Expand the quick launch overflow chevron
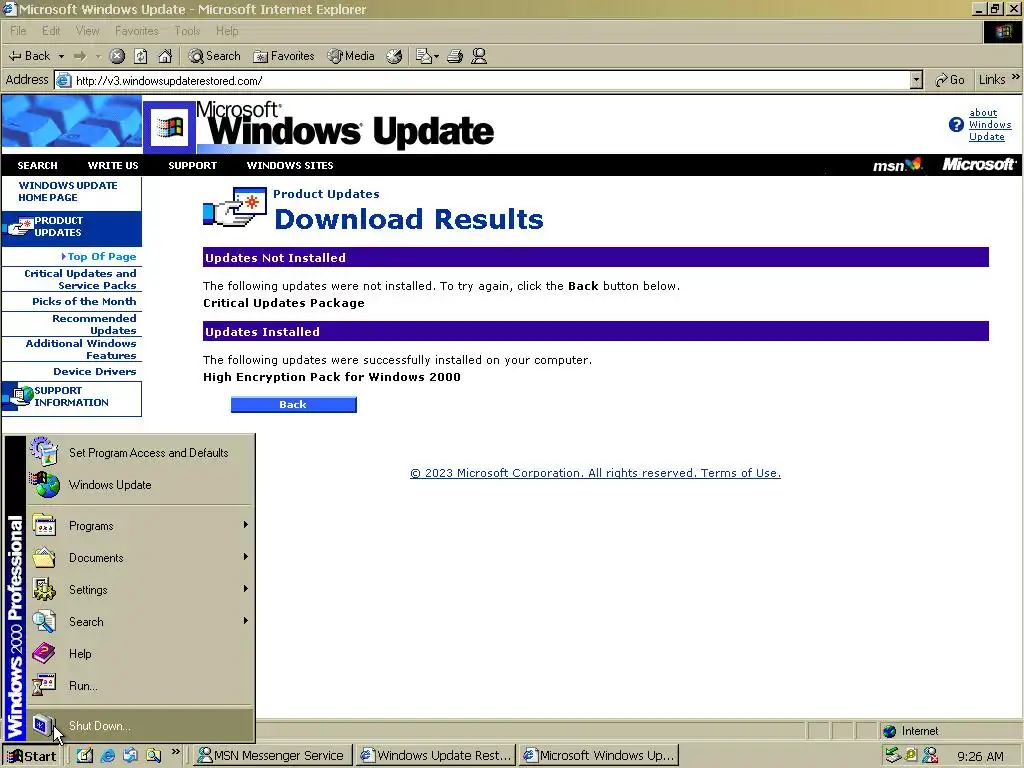 point(176,752)
